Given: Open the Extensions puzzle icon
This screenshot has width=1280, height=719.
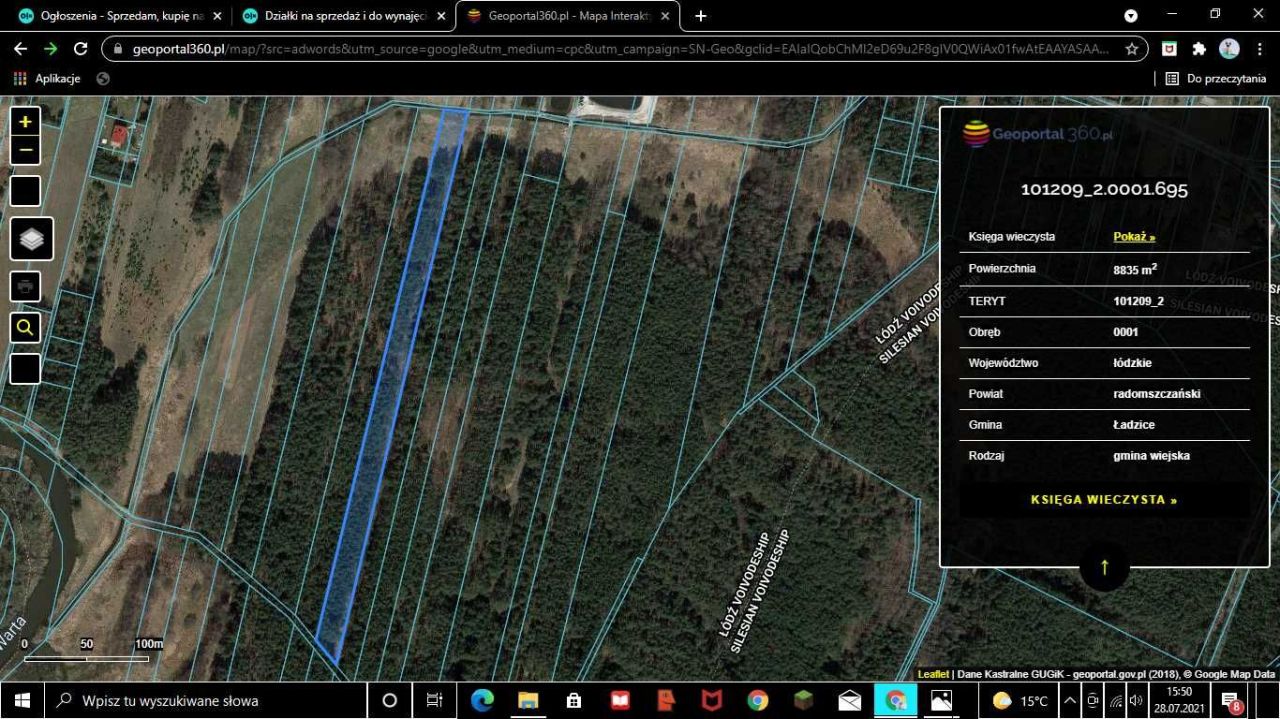Looking at the screenshot, I should coord(1199,48).
